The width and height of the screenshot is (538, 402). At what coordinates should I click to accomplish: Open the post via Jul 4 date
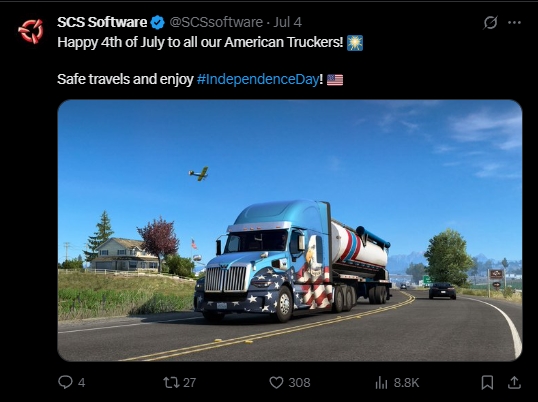pos(288,22)
